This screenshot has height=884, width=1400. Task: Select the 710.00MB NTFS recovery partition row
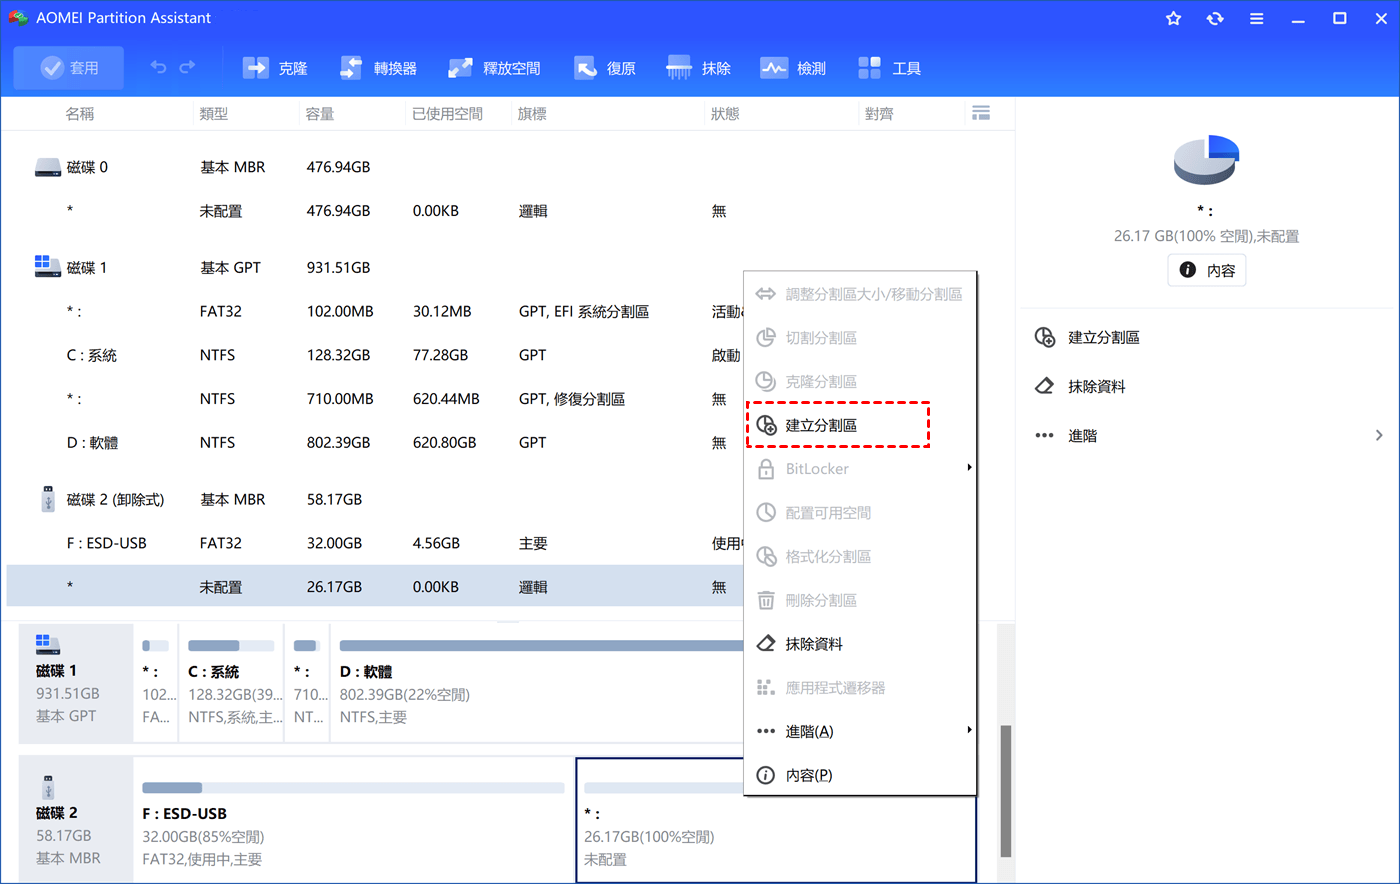[375, 398]
